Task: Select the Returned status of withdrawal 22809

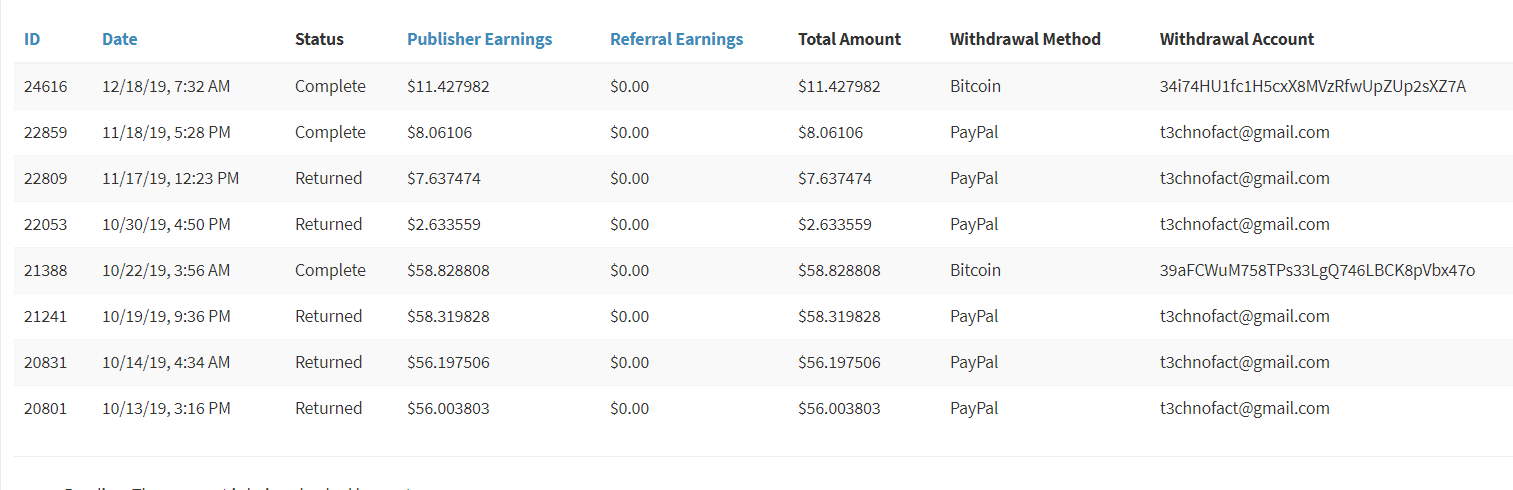Action: click(328, 179)
